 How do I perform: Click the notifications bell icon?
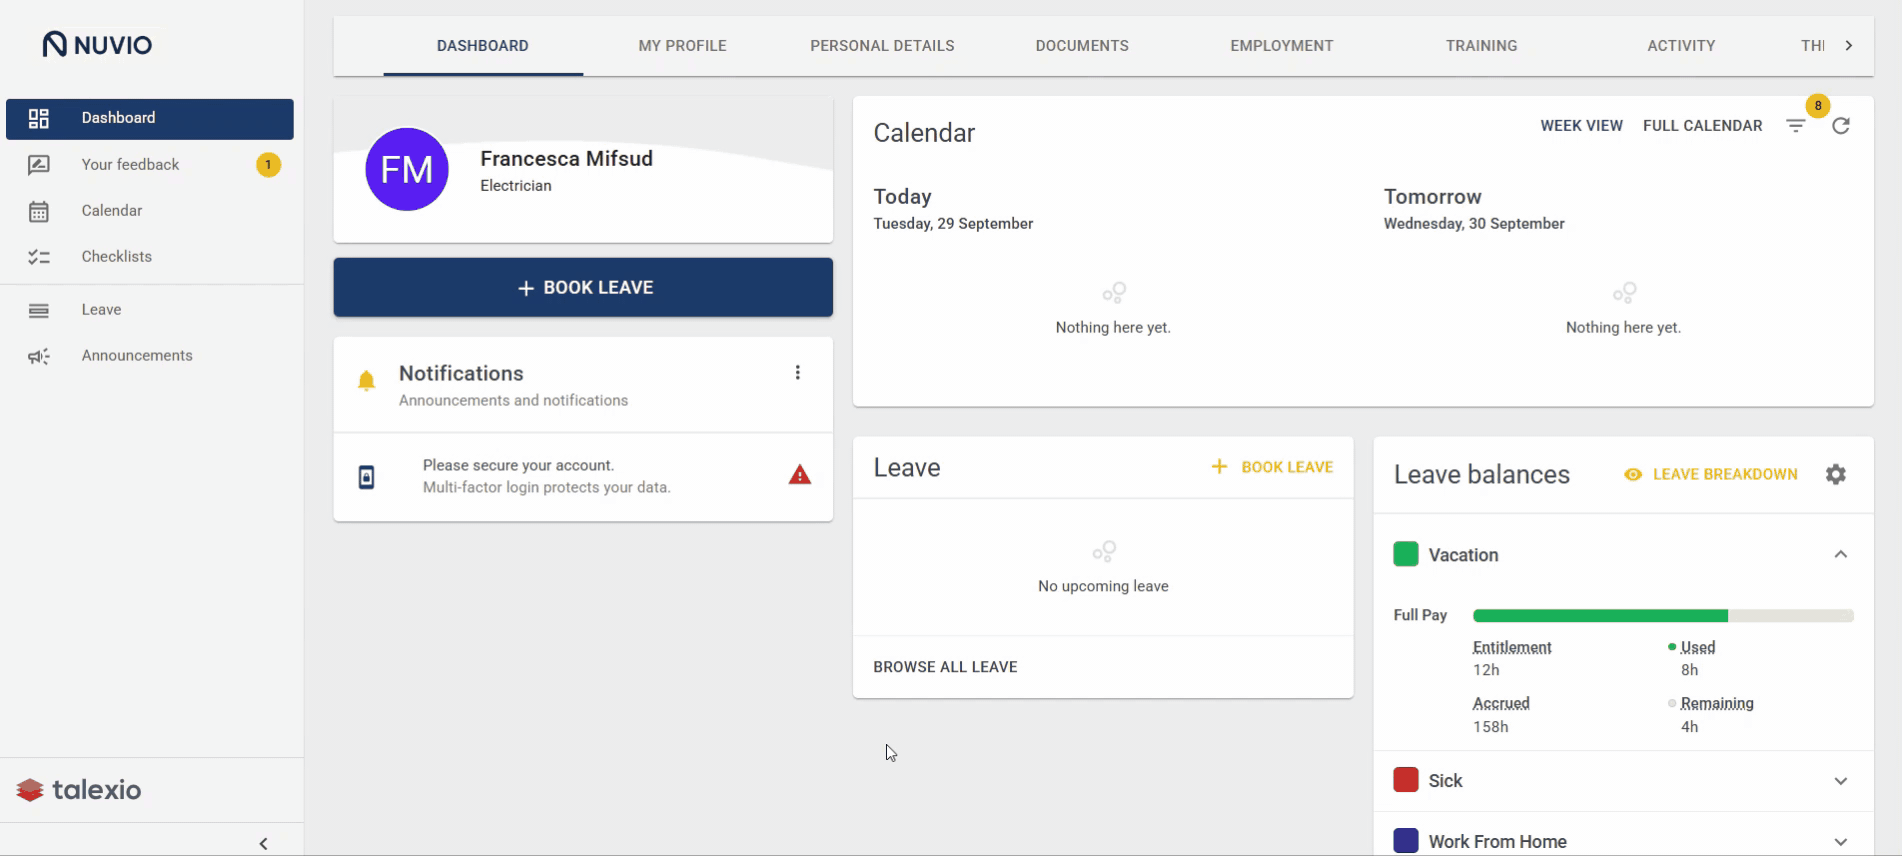(367, 381)
